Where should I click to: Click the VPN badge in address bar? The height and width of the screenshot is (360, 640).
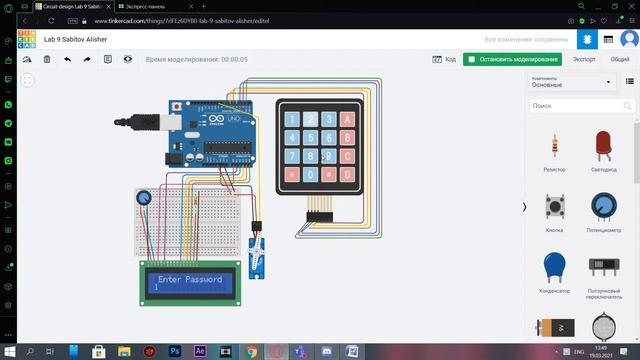[73, 21]
